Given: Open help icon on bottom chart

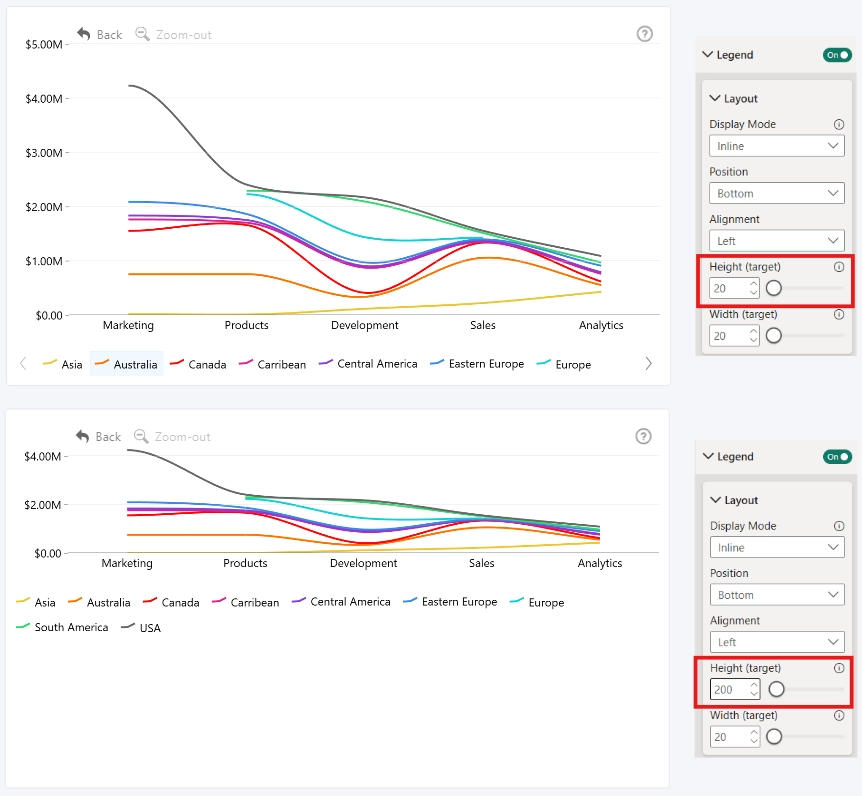Looking at the screenshot, I should [643, 436].
